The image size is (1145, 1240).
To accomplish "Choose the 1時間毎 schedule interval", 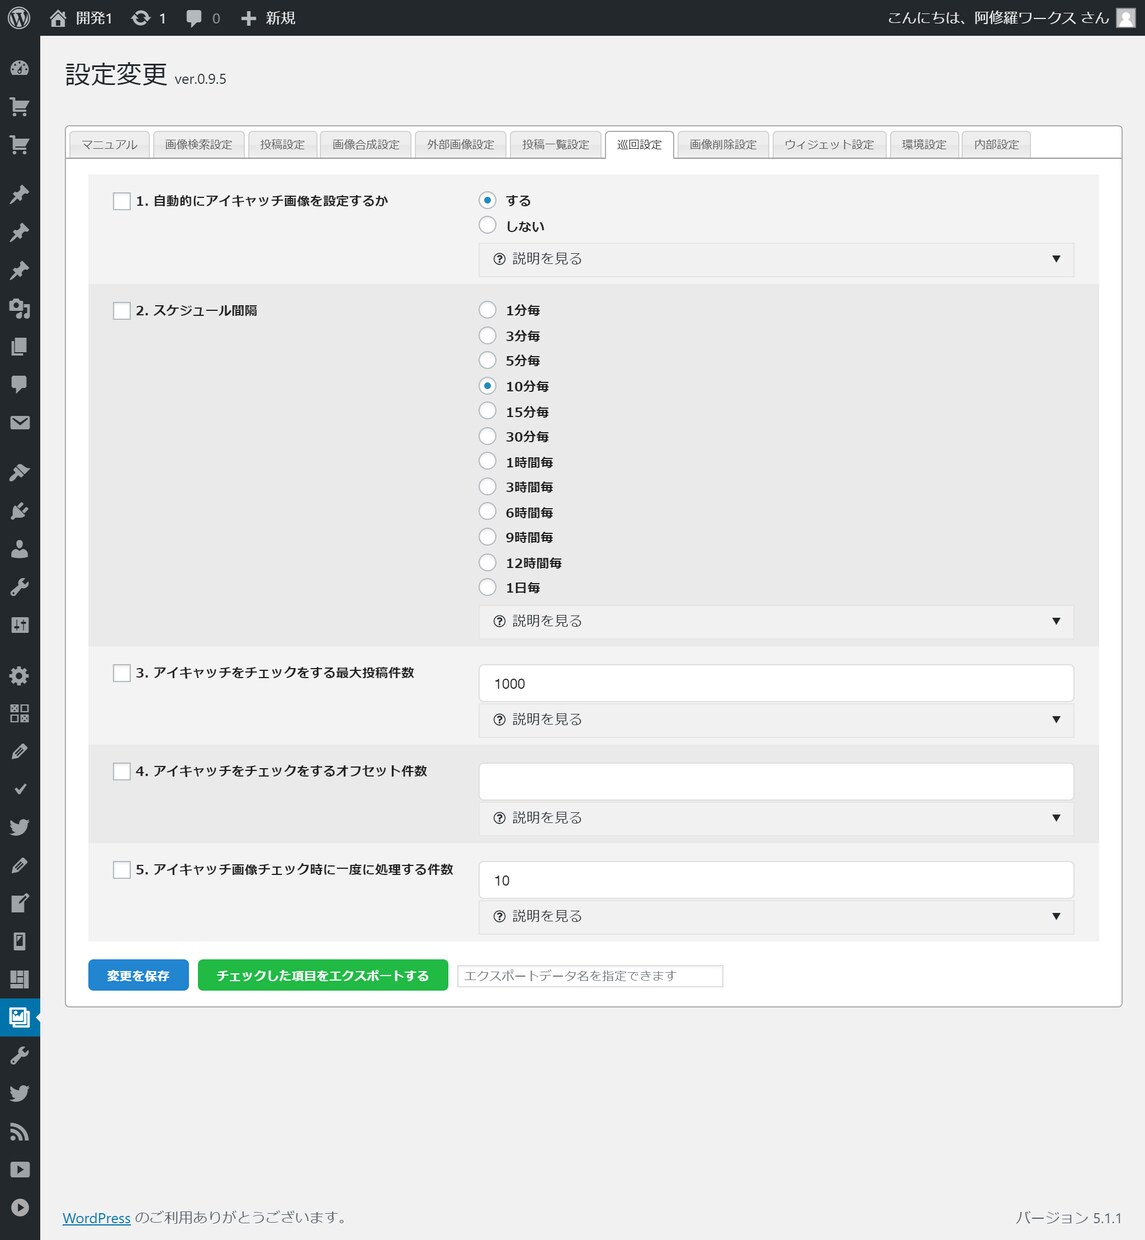I will [488, 461].
